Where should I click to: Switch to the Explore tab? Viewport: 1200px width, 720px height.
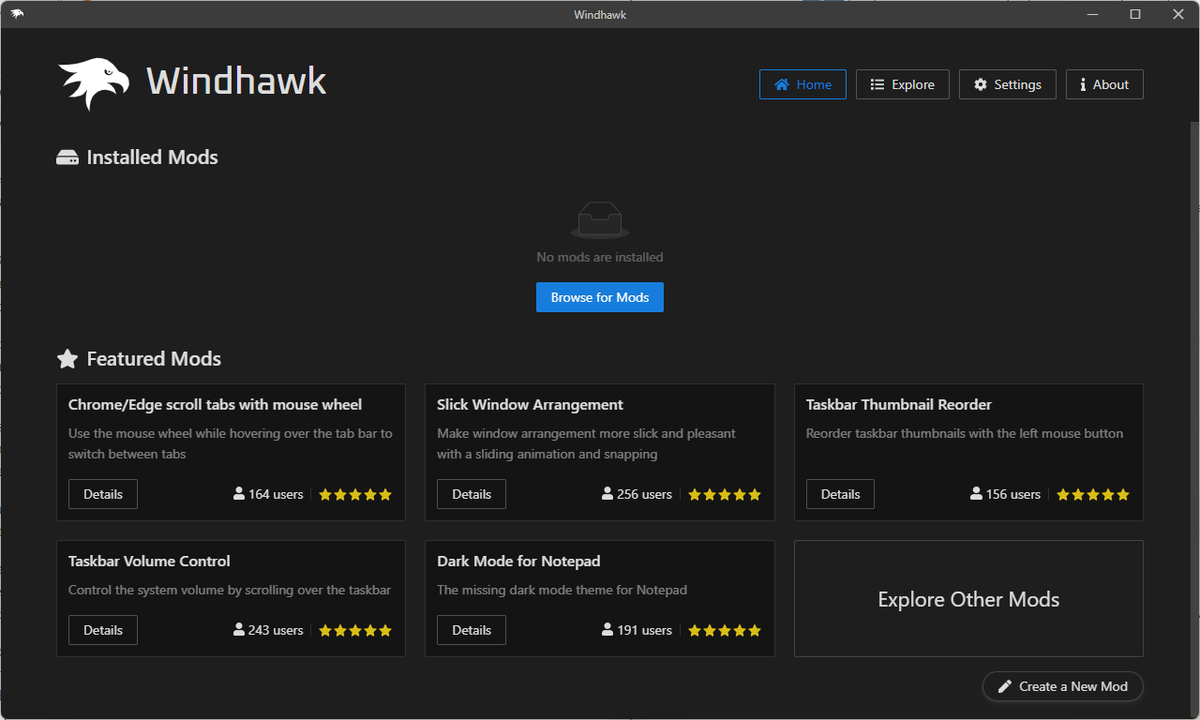pyautogui.click(x=903, y=85)
